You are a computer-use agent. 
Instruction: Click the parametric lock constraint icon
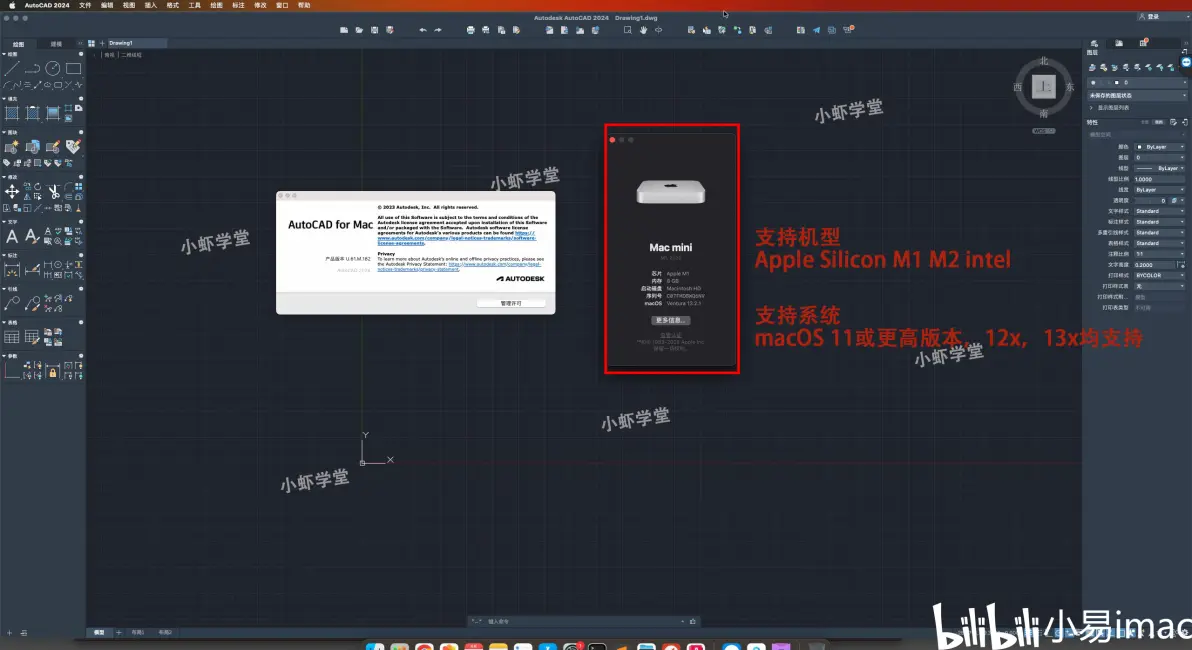[x=52, y=373]
